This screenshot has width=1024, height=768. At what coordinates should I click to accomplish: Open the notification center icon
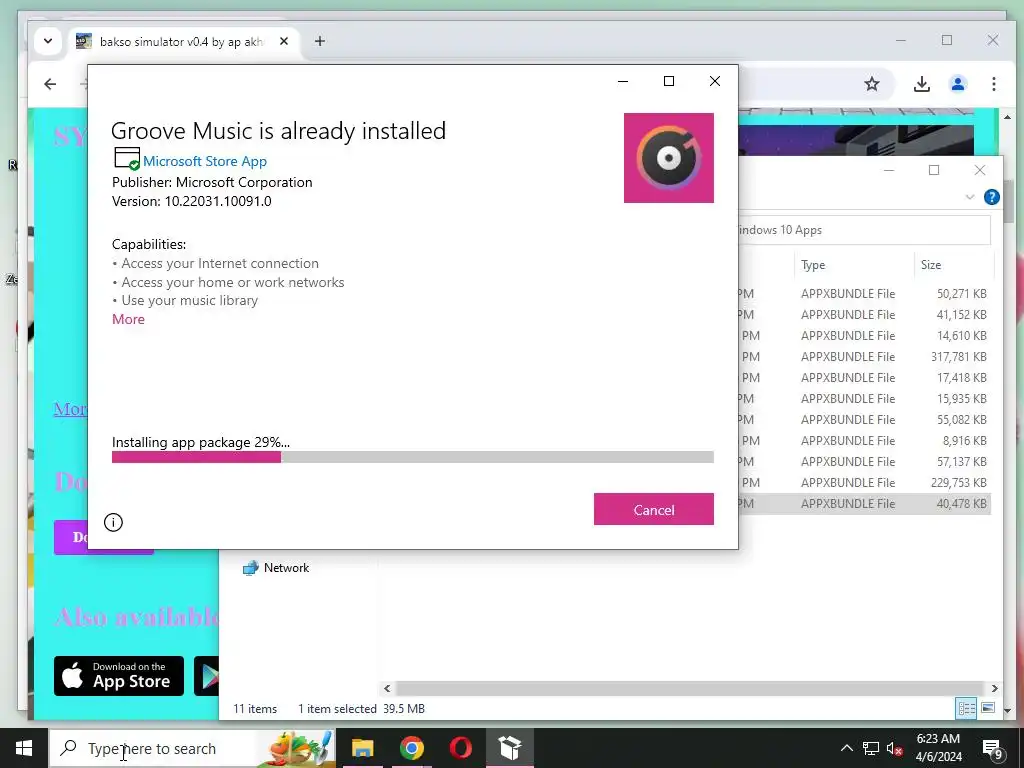pyautogui.click(x=993, y=749)
